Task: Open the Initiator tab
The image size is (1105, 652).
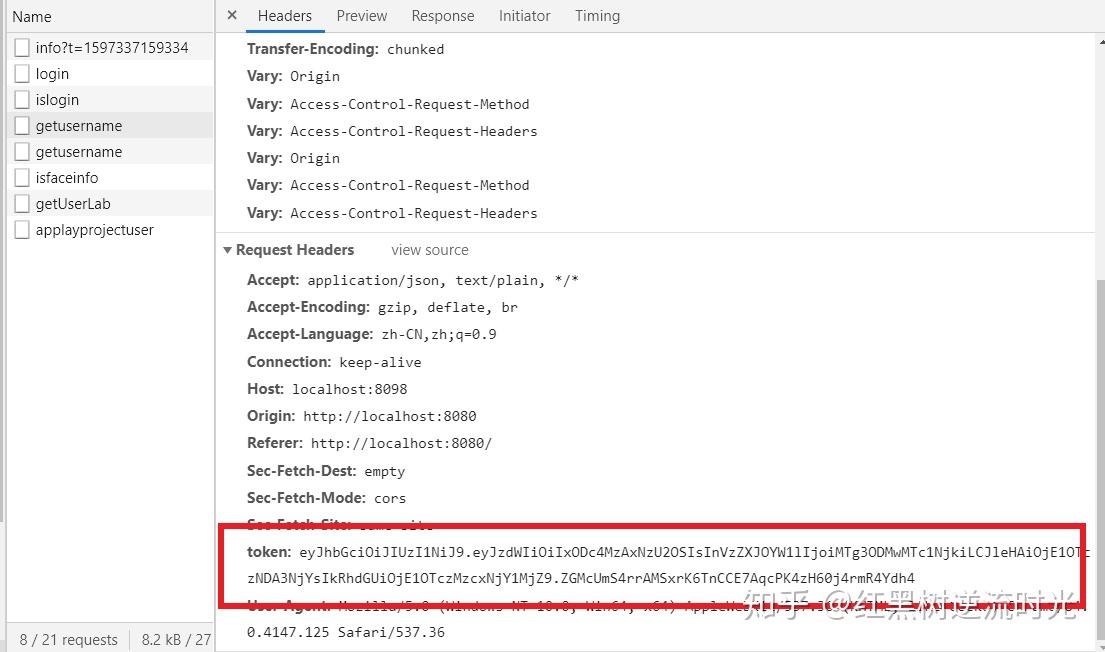Action: click(524, 15)
